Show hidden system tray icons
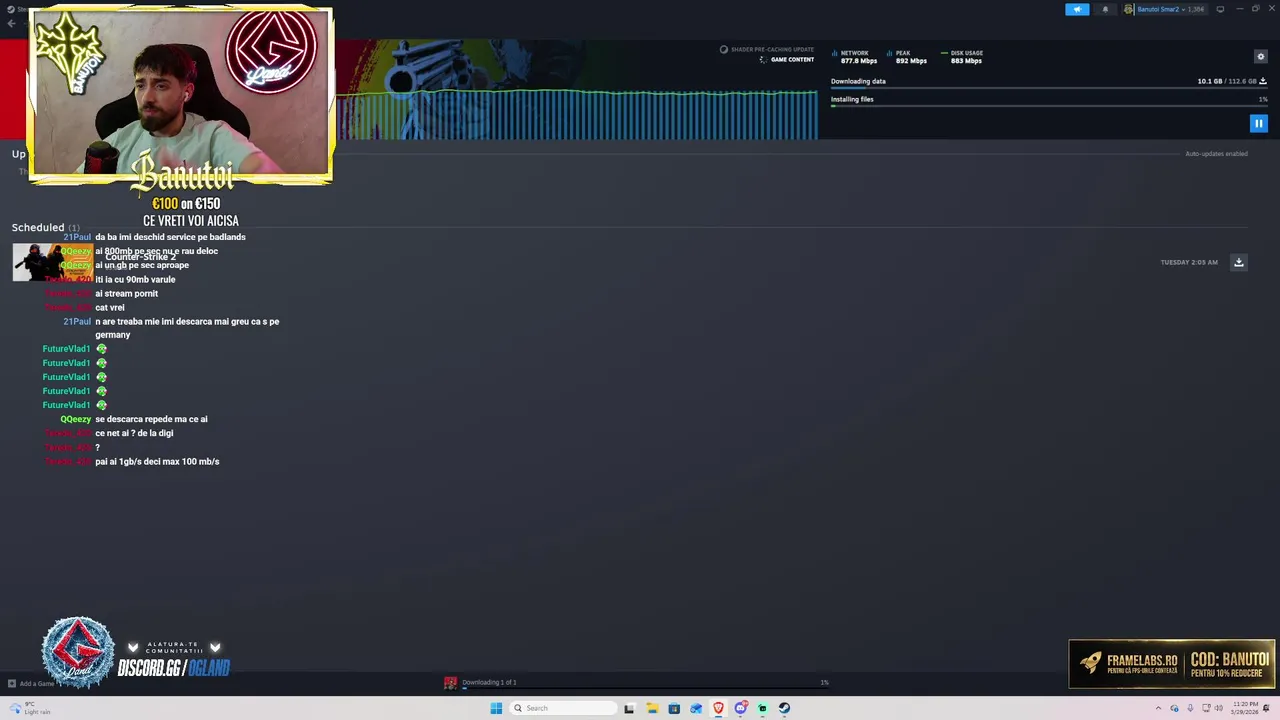1280x720 pixels. (x=1159, y=708)
